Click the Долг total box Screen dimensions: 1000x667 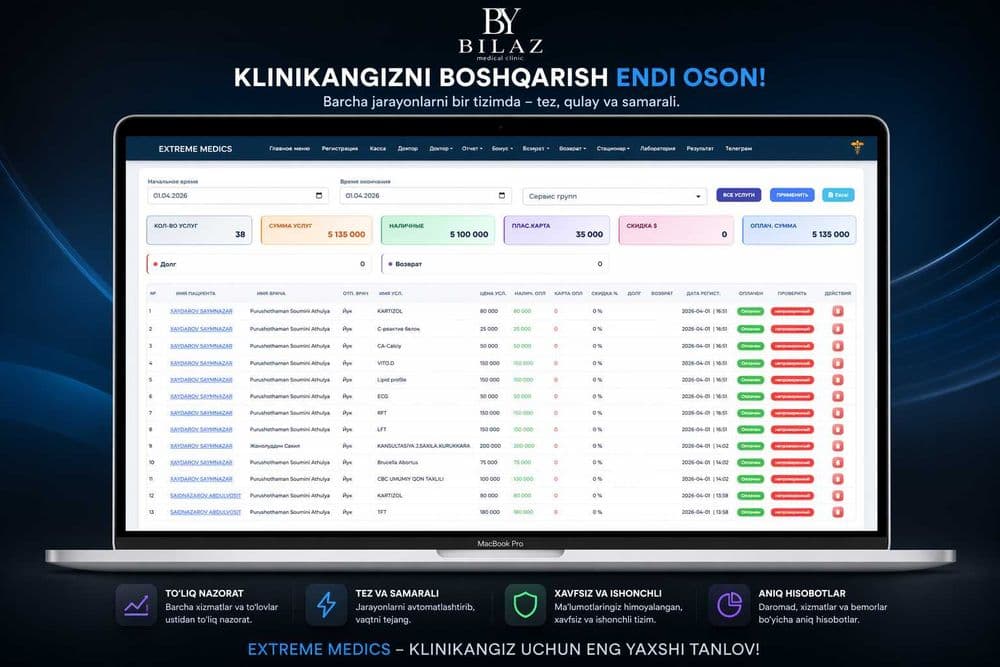point(259,264)
